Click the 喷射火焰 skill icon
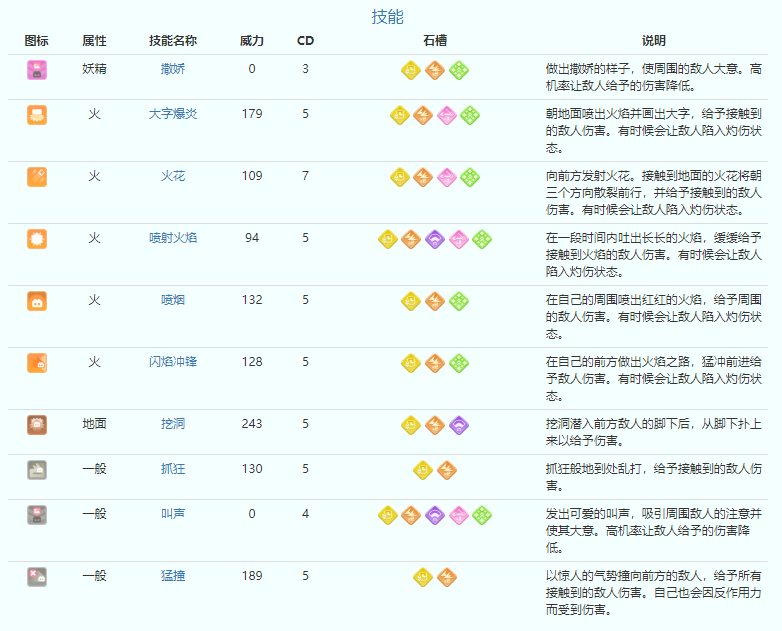The height and width of the screenshot is (631, 782). click(x=37, y=239)
